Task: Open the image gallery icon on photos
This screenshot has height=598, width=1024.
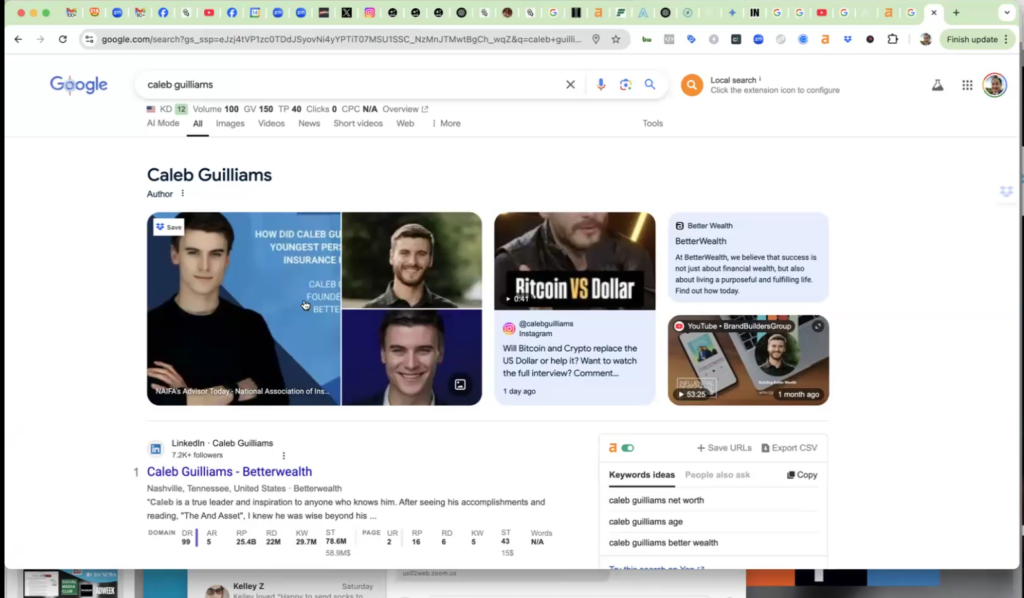Action: pyautogui.click(x=460, y=385)
